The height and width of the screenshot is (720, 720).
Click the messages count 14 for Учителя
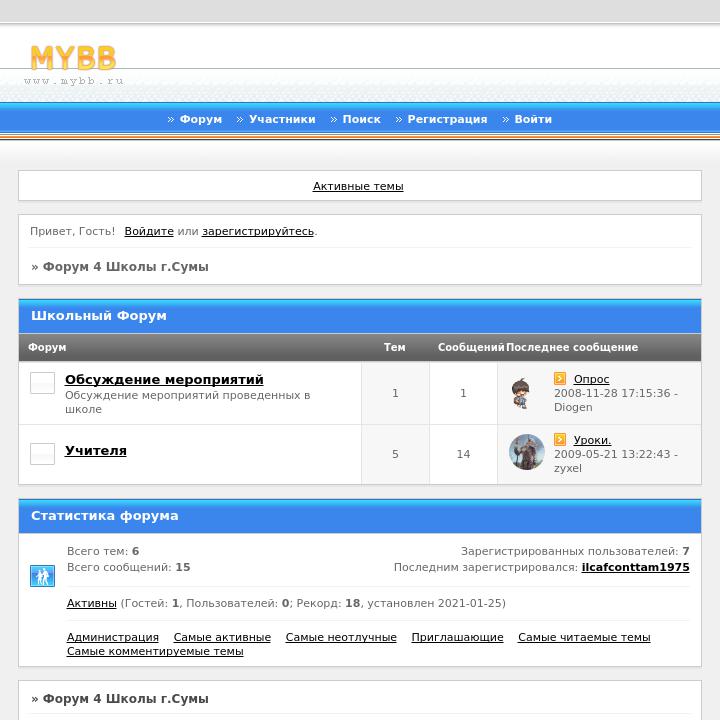tap(463, 454)
